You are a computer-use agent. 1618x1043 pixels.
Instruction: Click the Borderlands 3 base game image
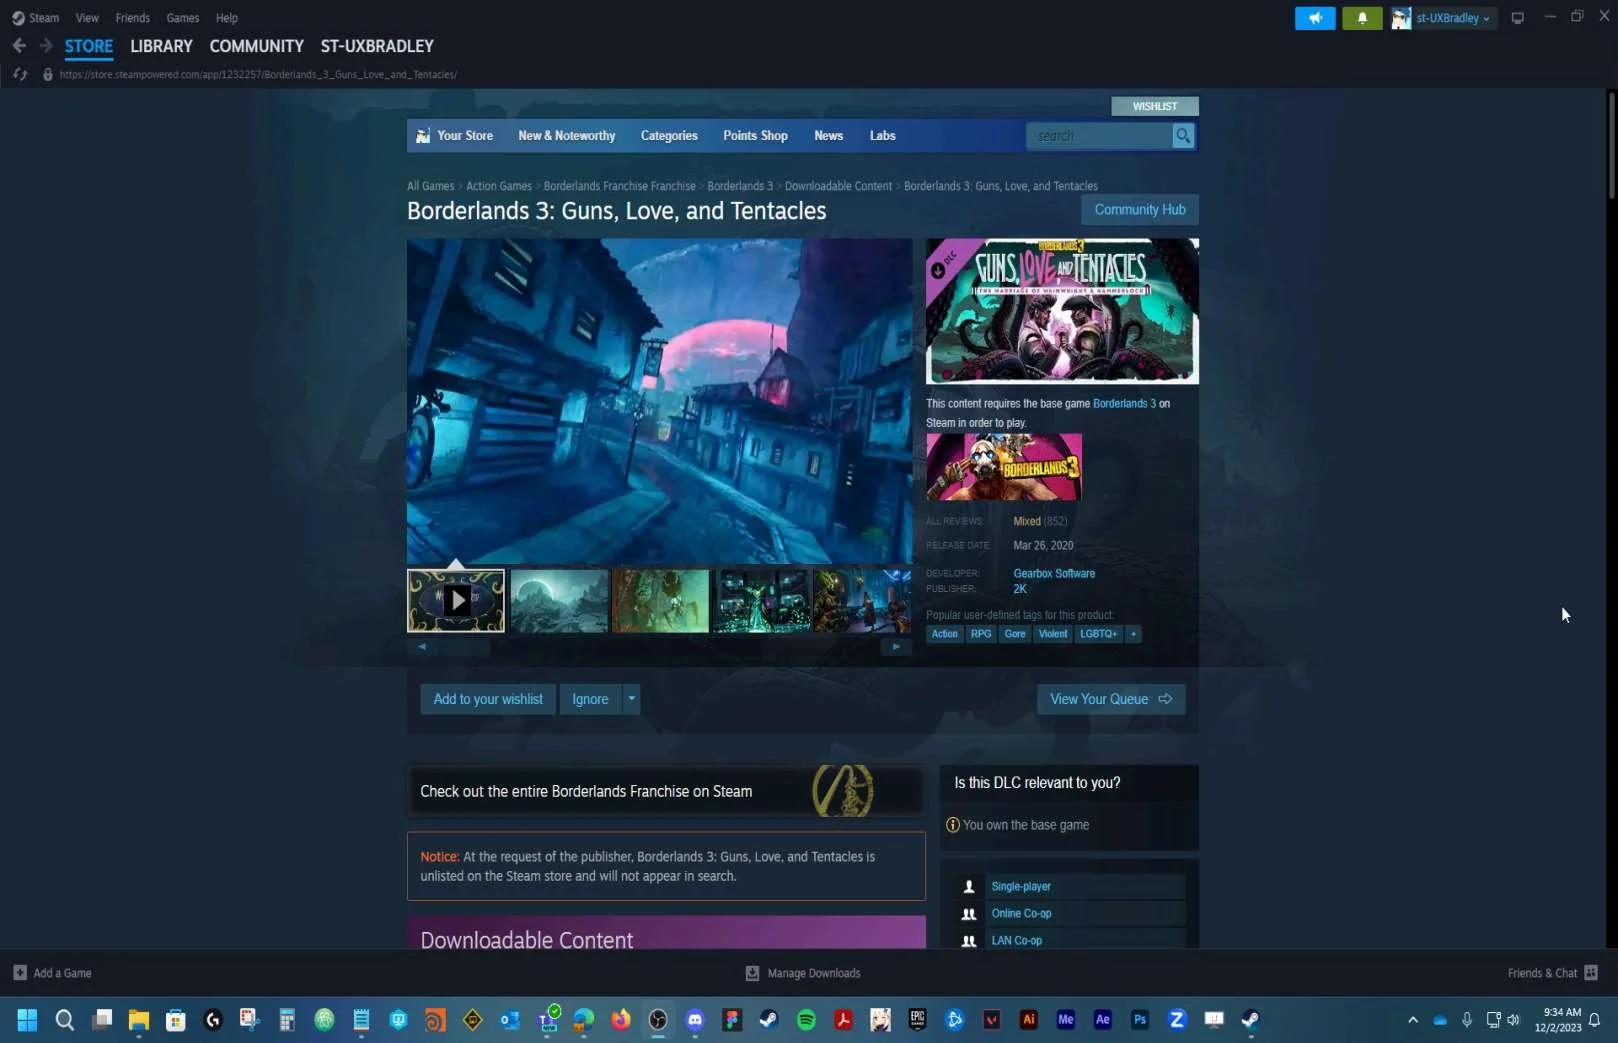click(1003, 467)
